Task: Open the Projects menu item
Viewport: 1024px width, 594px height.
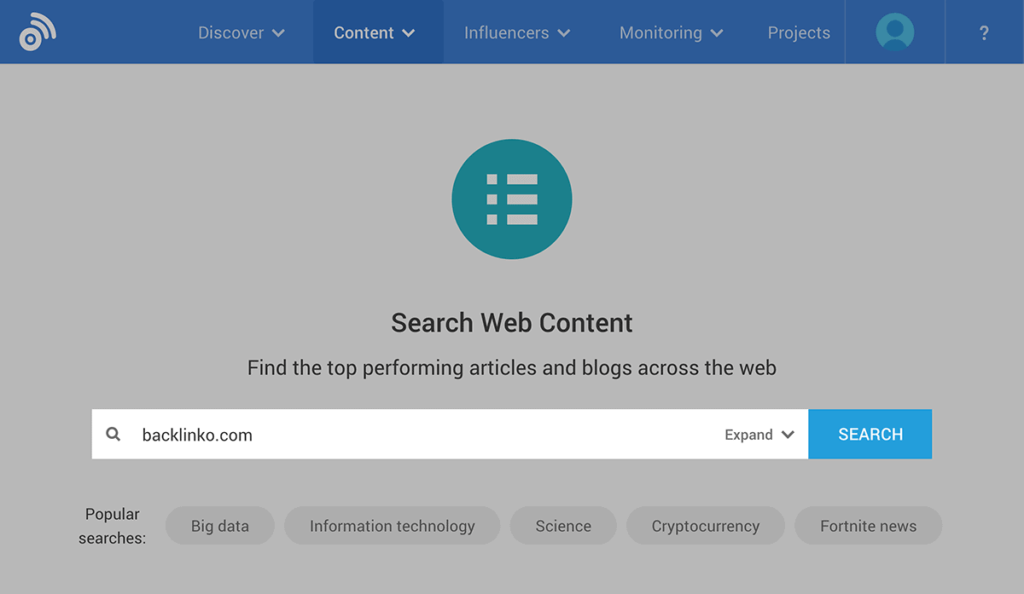Action: click(798, 32)
